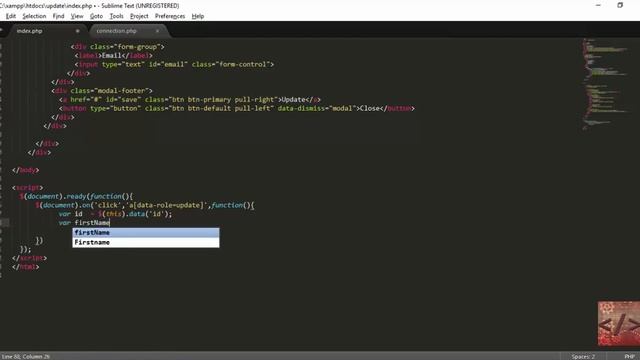
Task: Click the Email label code line
Action: (113, 56)
